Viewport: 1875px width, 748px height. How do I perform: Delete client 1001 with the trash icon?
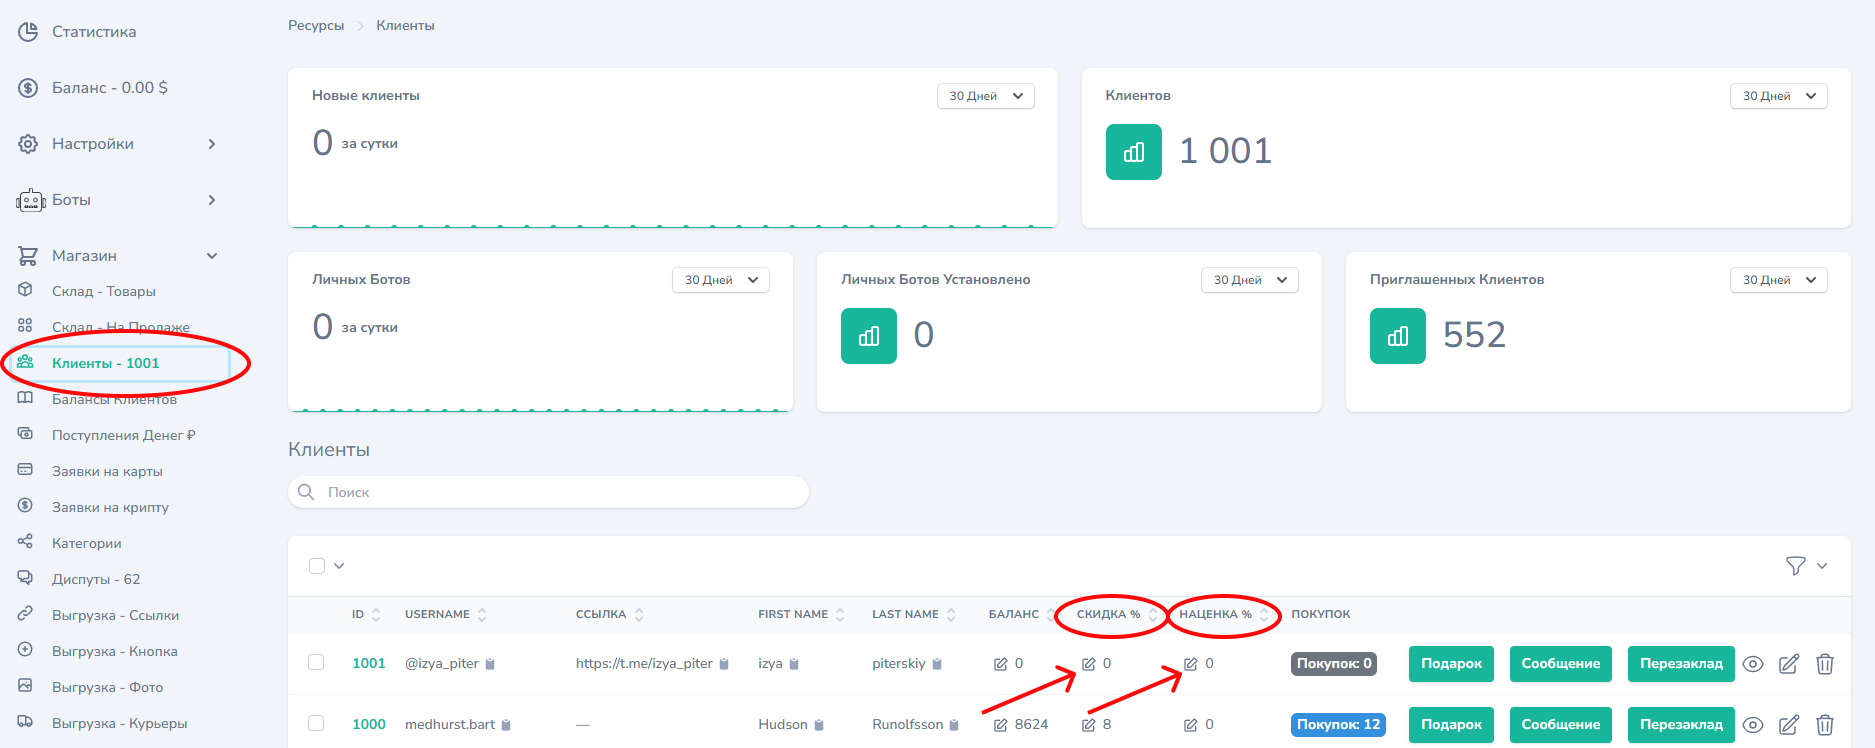pyautogui.click(x=1825, y=664)
